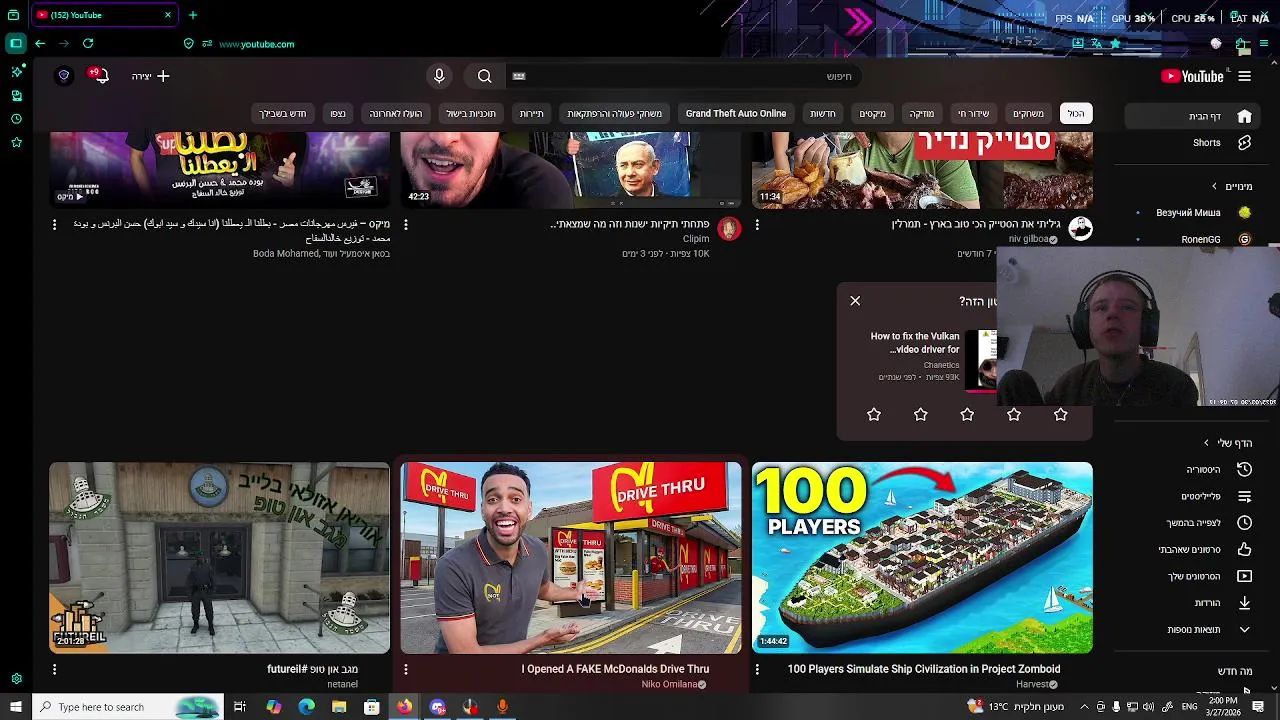Open site security shield in address bar

(x=188, y=44)
